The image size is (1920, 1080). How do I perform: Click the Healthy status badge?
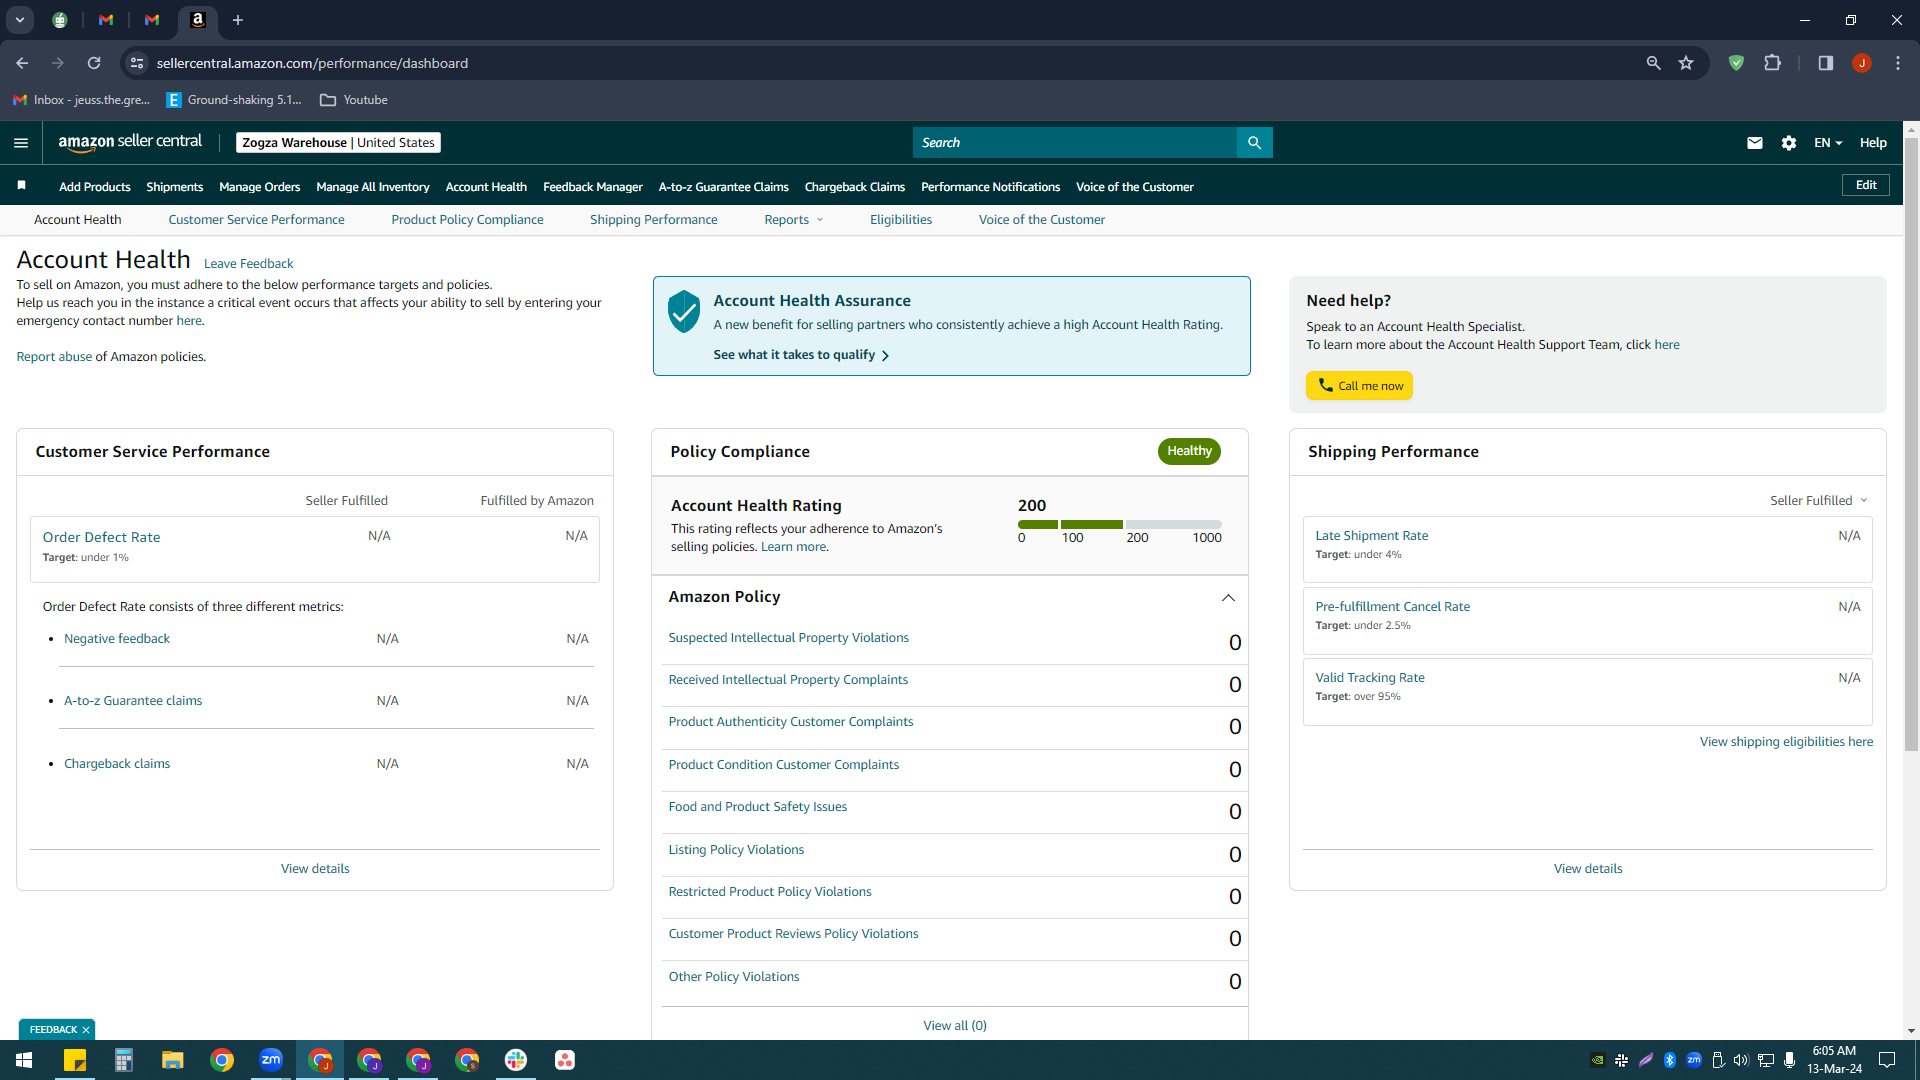coord(1189,451)
